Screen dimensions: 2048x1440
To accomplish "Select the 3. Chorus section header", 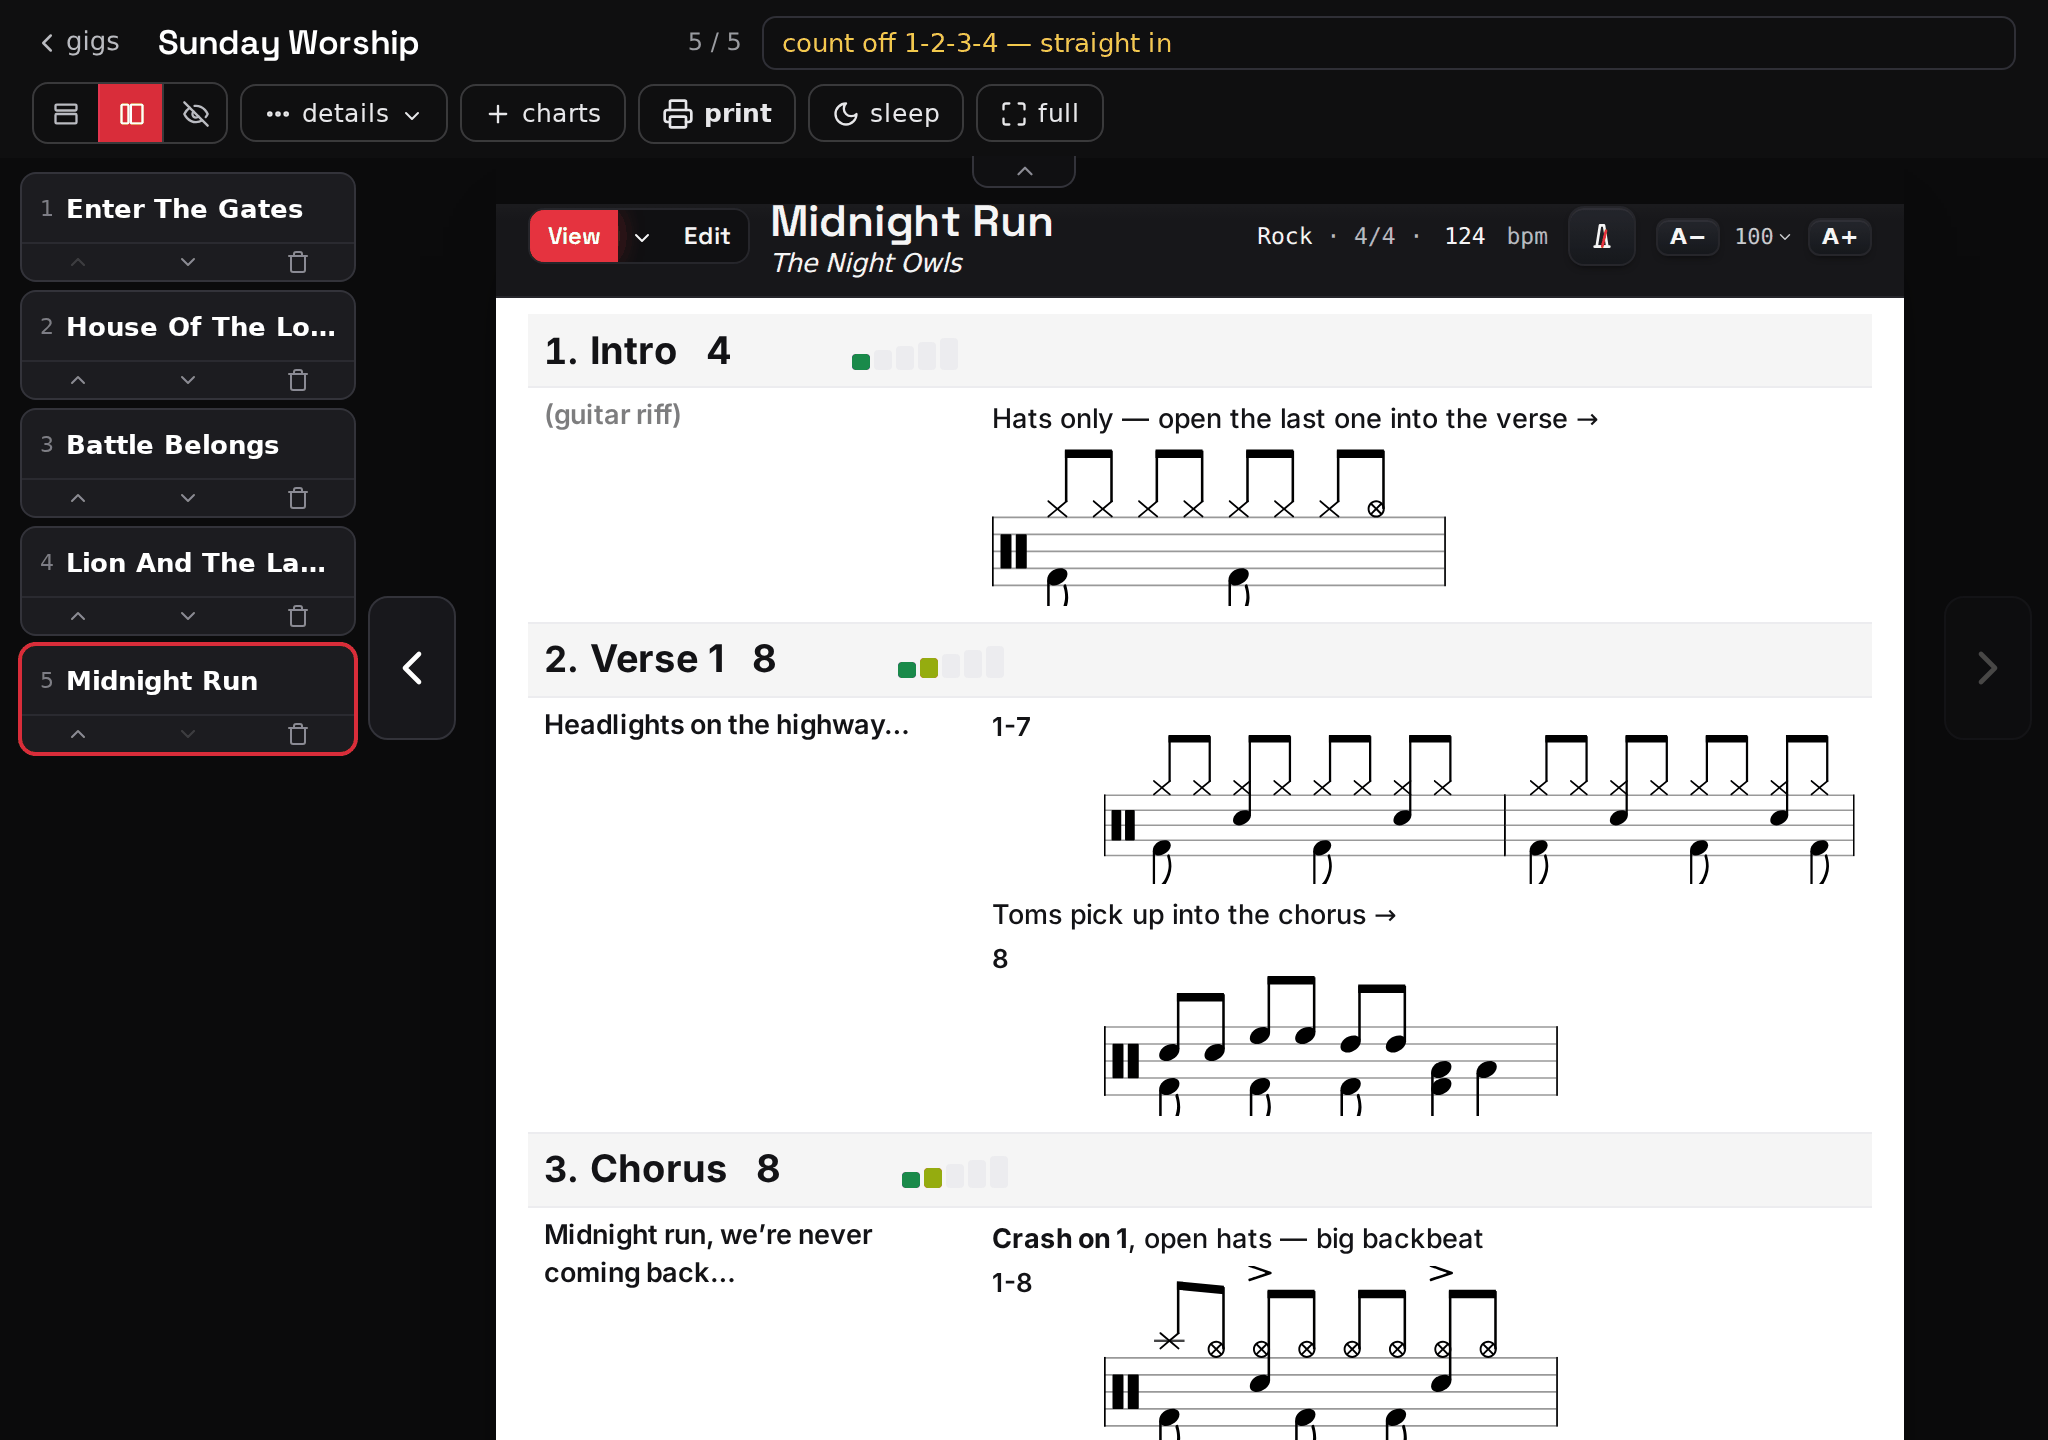I will (1200, 1169).
